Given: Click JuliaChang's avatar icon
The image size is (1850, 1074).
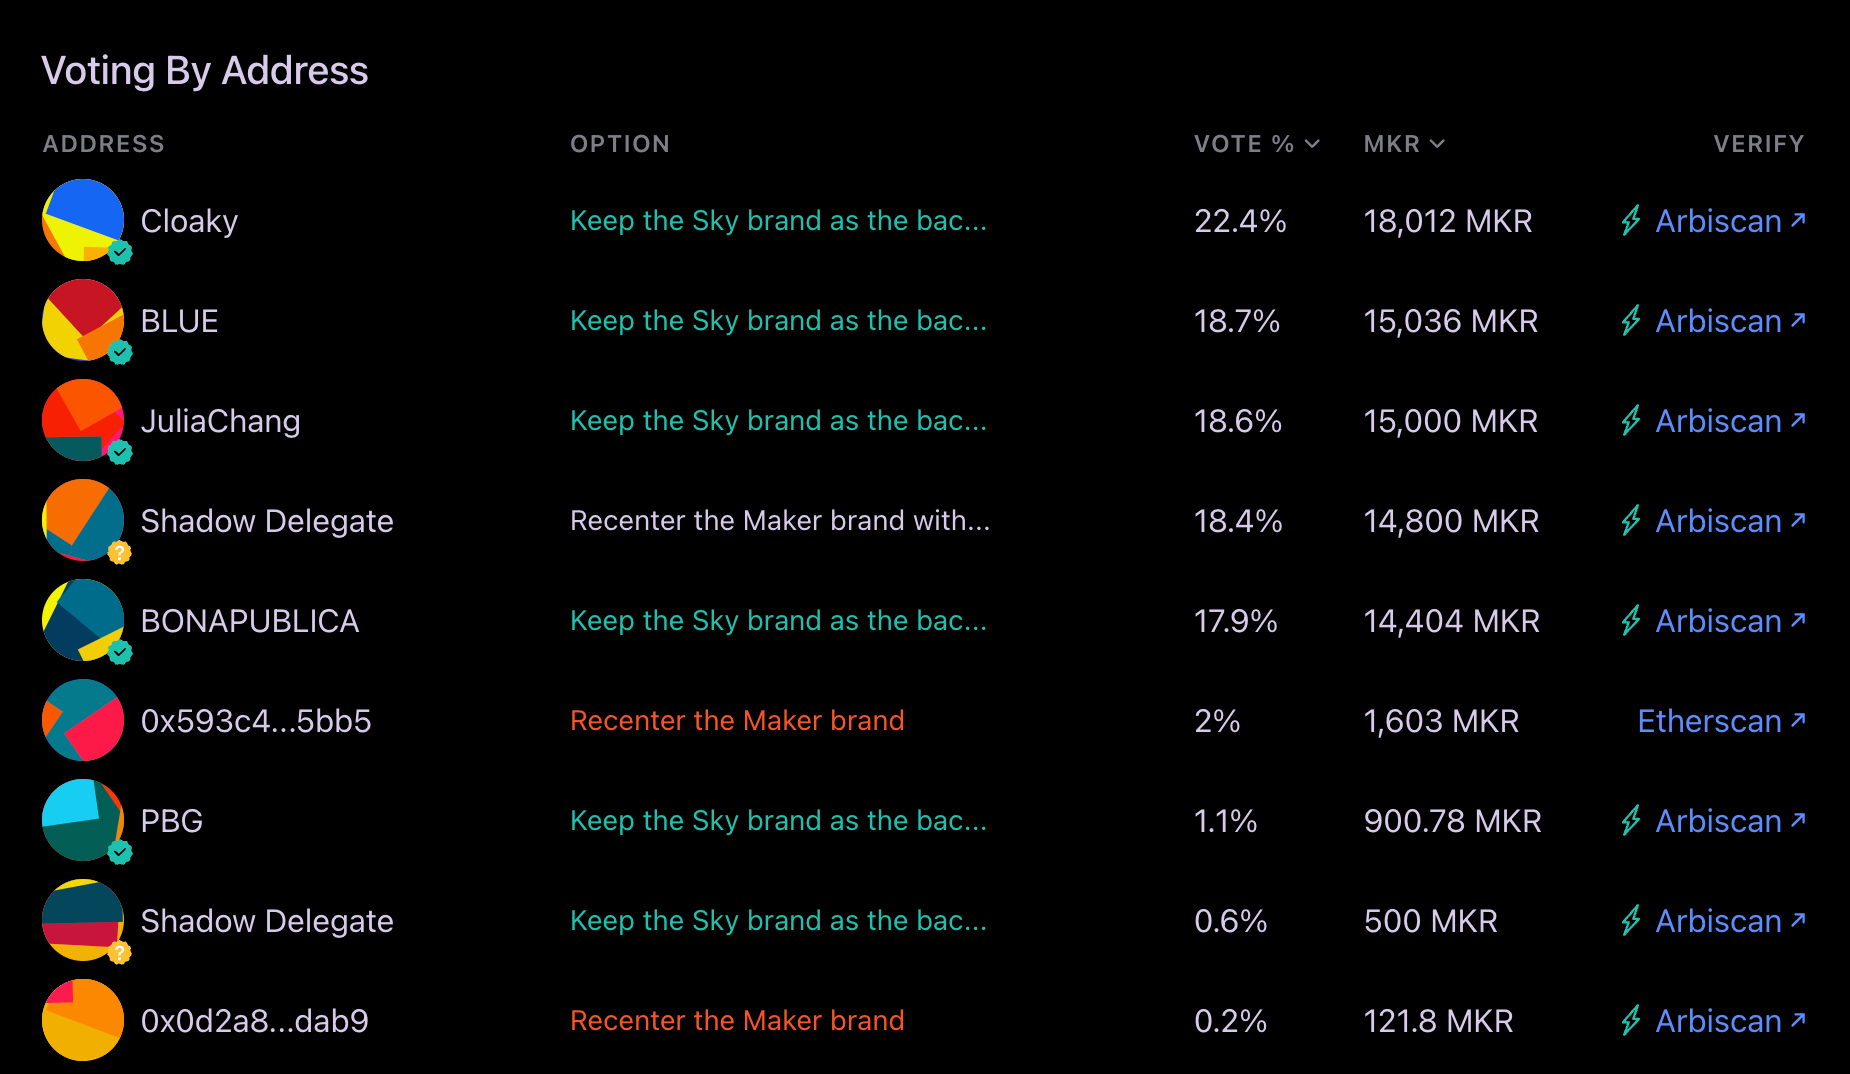Looking at the screenshot, I should (x=83, y=420).
